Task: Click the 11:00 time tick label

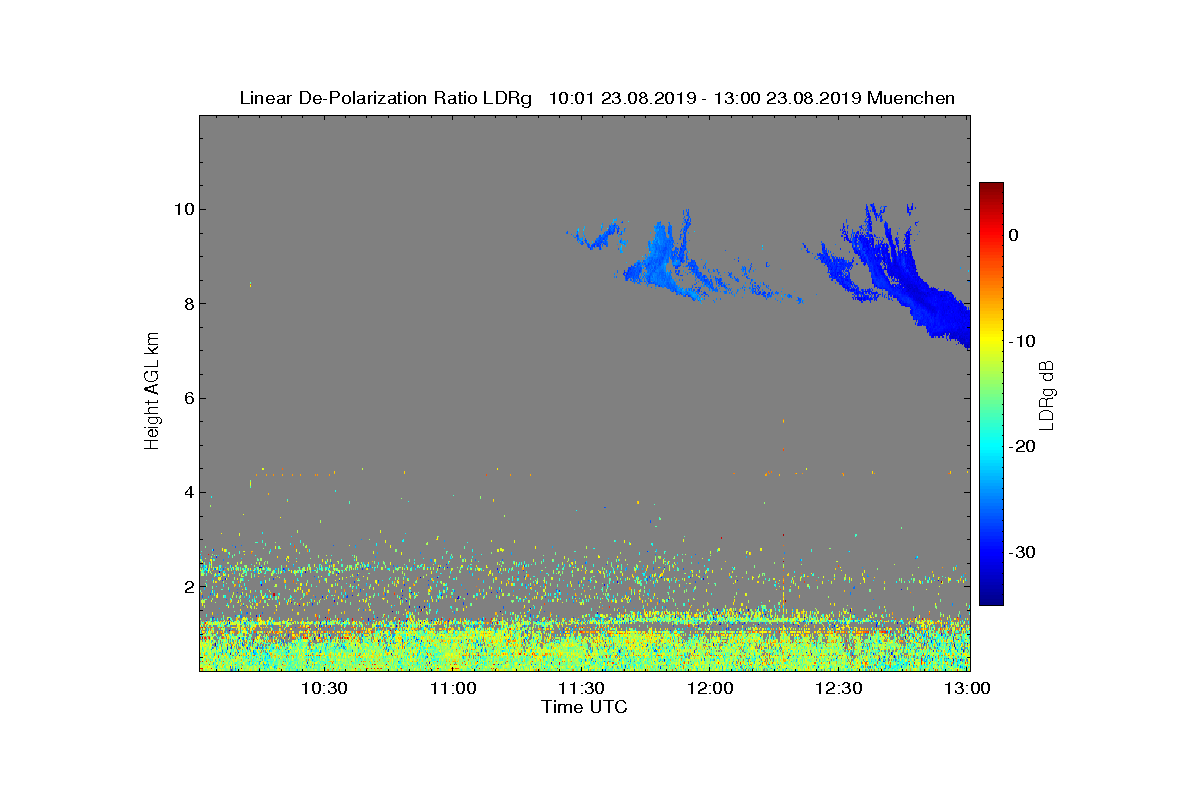Action: [453, 689]
